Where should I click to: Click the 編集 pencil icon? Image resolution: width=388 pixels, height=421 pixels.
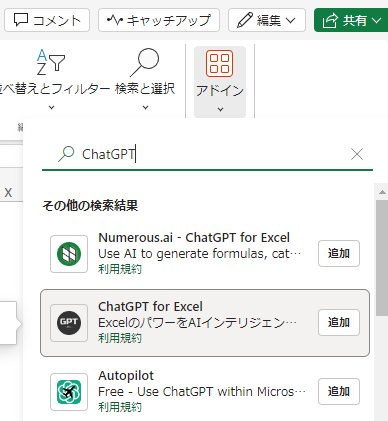tap(245, 21)
